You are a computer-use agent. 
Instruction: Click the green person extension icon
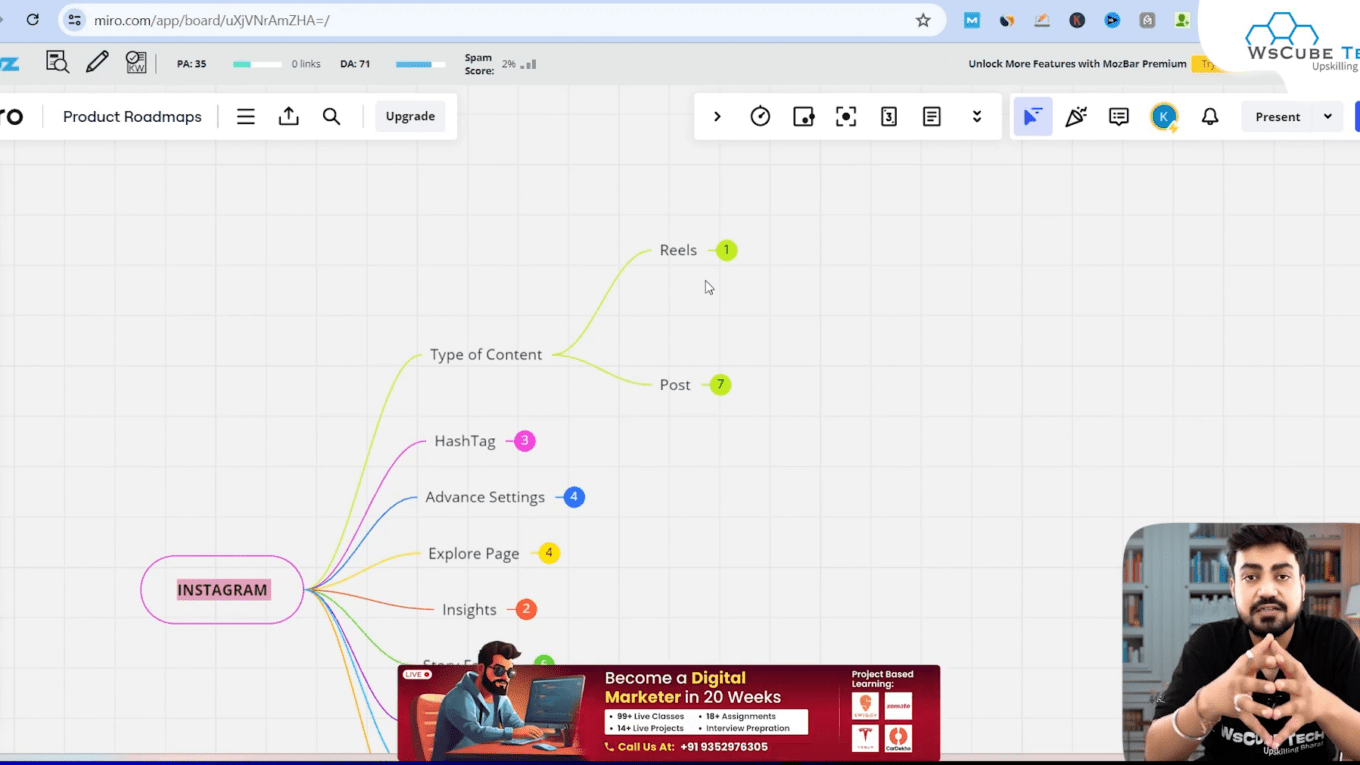1182,20
